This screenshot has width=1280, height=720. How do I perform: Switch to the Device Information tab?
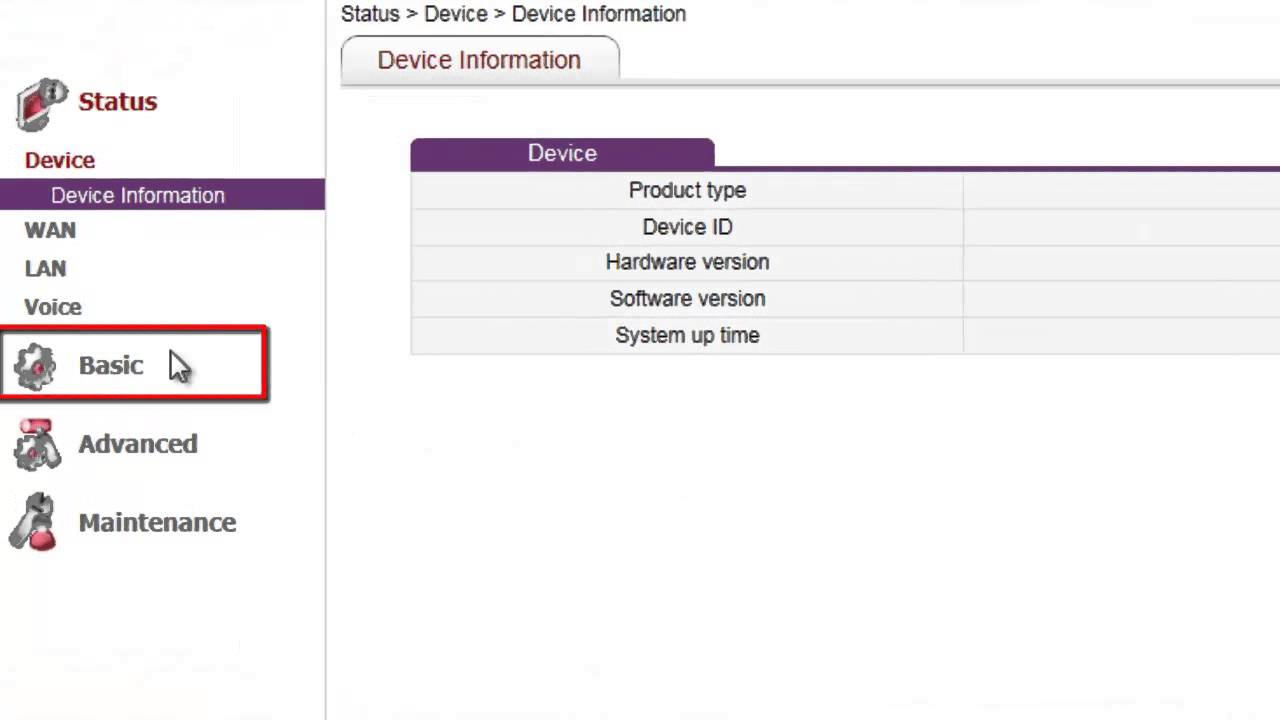pyautogui.click(x=479, y=60)
